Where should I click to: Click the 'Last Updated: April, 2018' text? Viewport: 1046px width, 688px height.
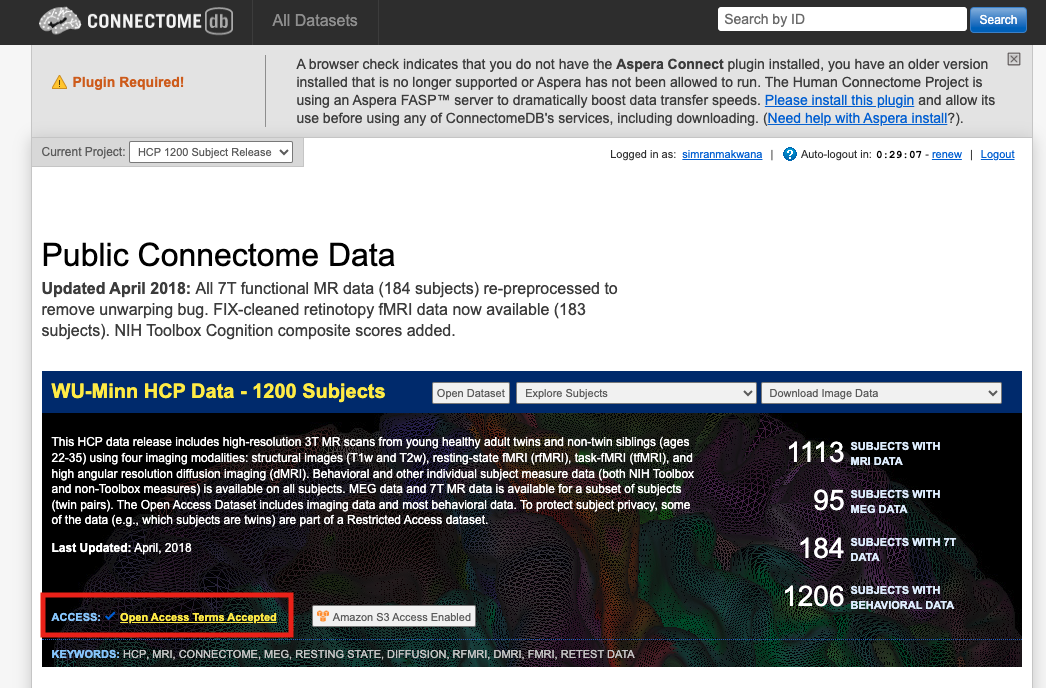[x=121, y=548]
